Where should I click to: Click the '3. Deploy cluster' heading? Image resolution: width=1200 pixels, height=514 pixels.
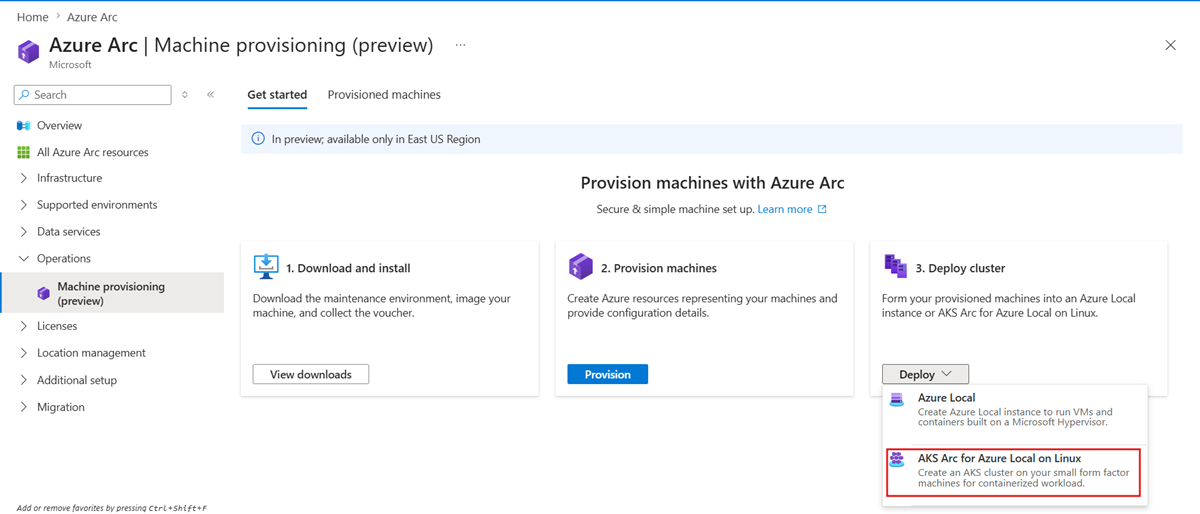[960, 268]
